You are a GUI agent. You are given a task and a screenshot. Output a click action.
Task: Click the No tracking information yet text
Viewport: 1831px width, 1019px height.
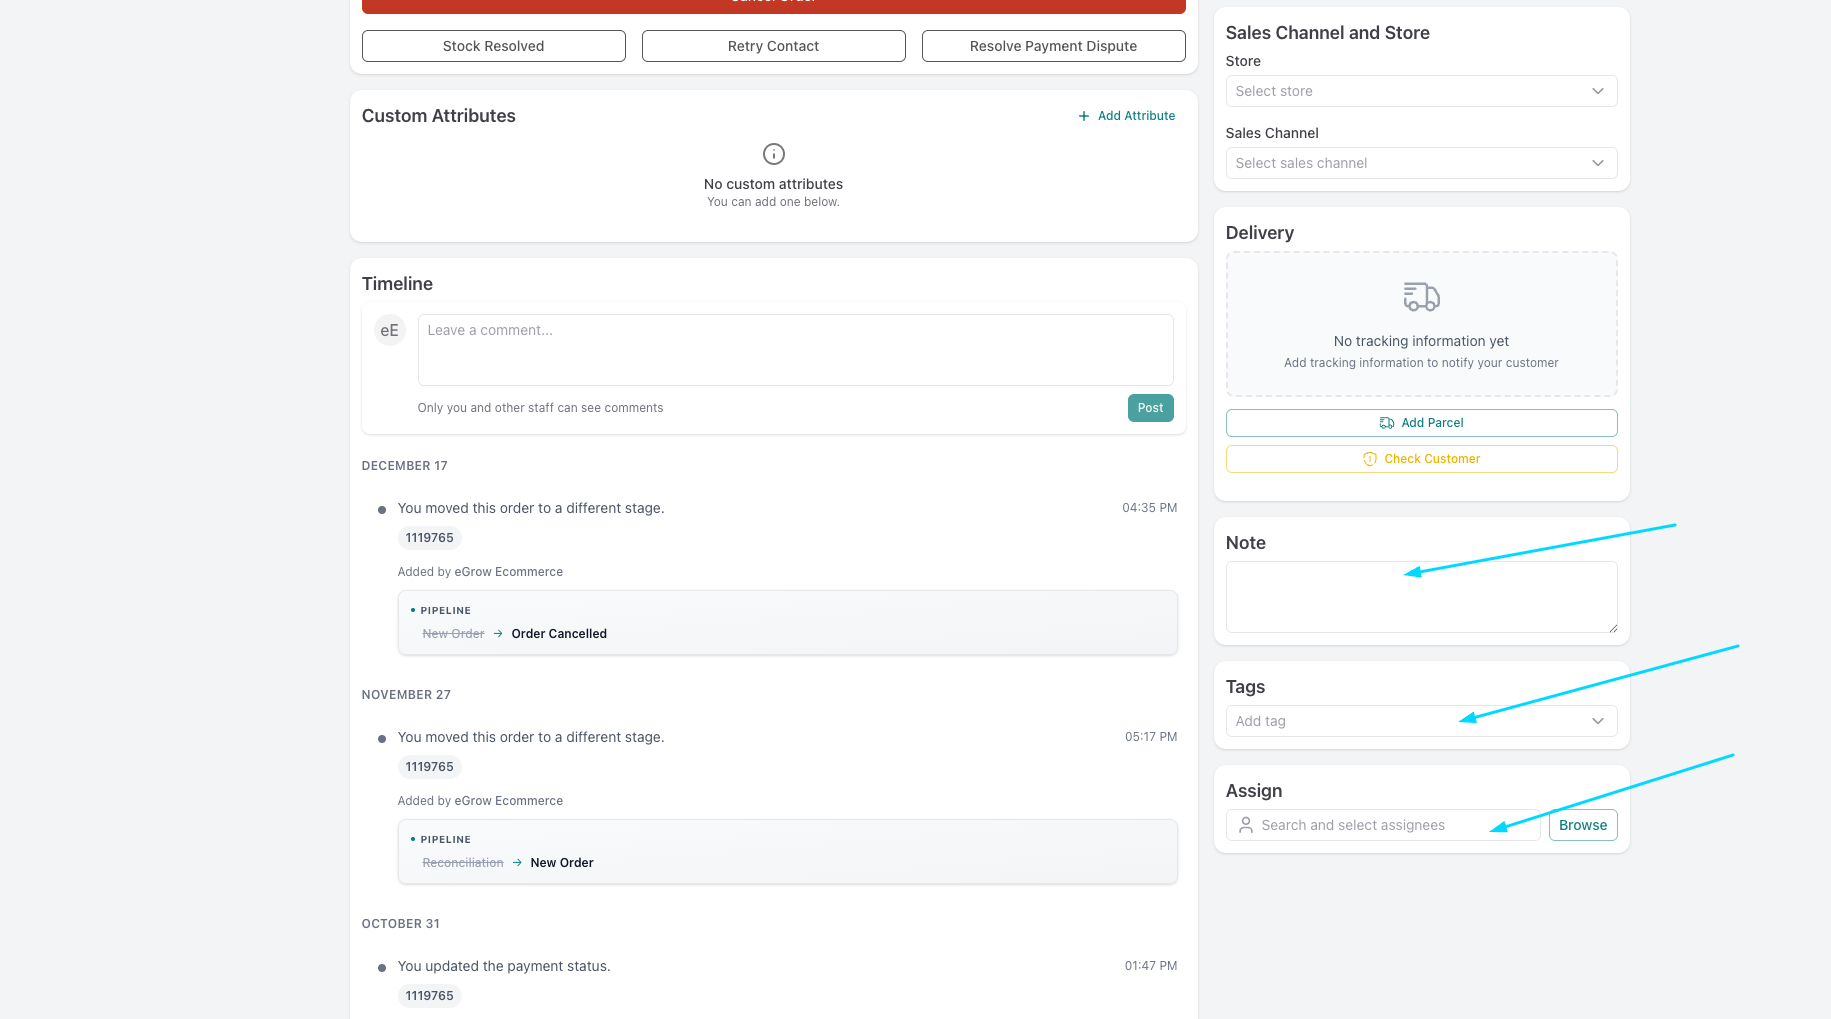[x=1421, y=341]
